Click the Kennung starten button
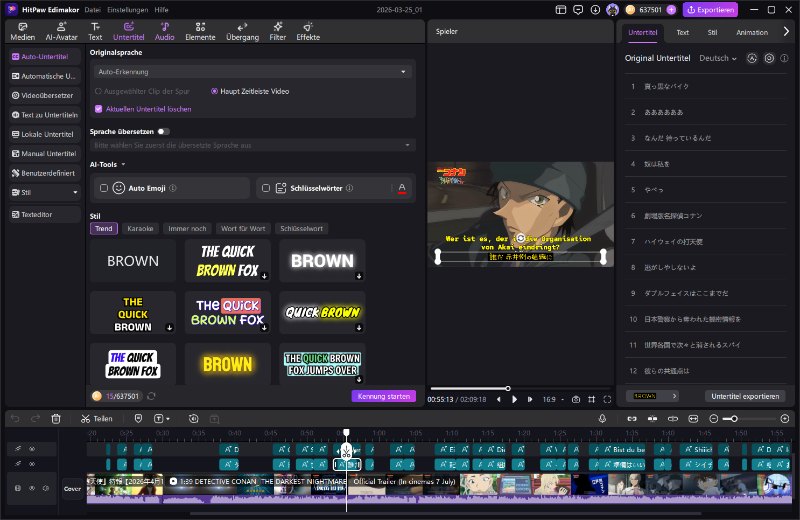The image size is (800, 520). point(384,396)
